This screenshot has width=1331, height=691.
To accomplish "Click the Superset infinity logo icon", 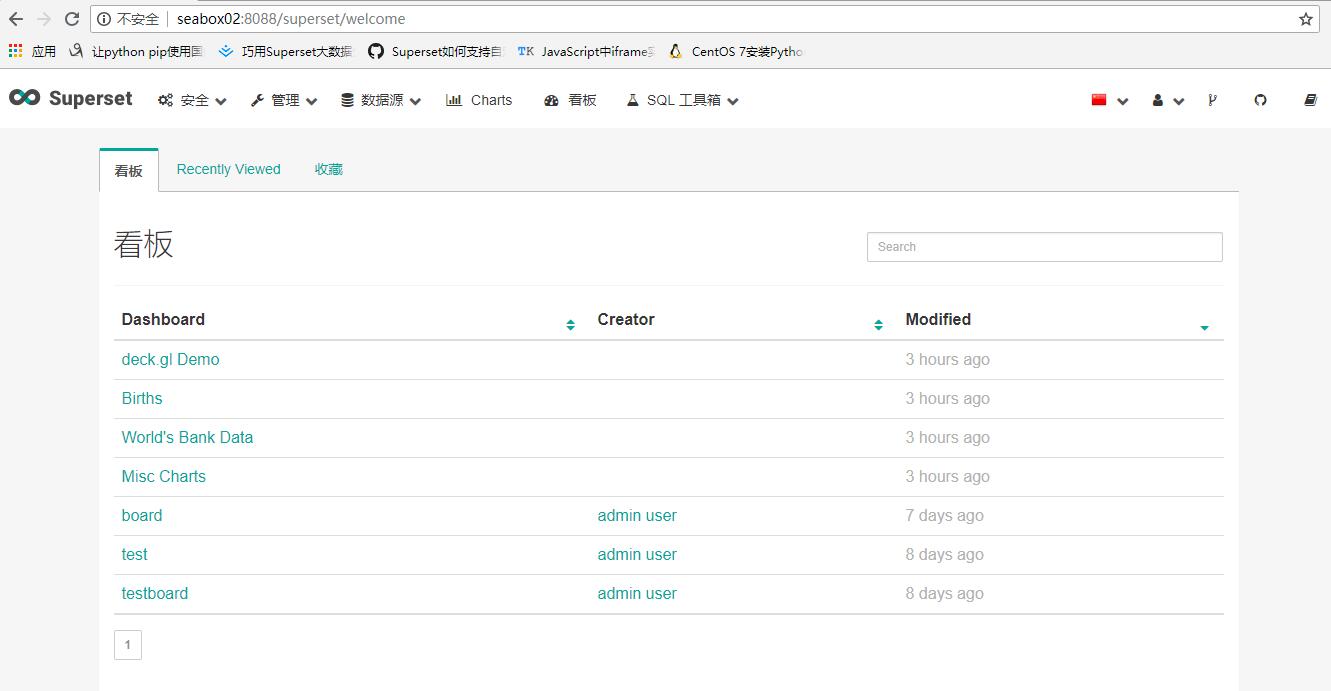I will (x=24, y=97).
